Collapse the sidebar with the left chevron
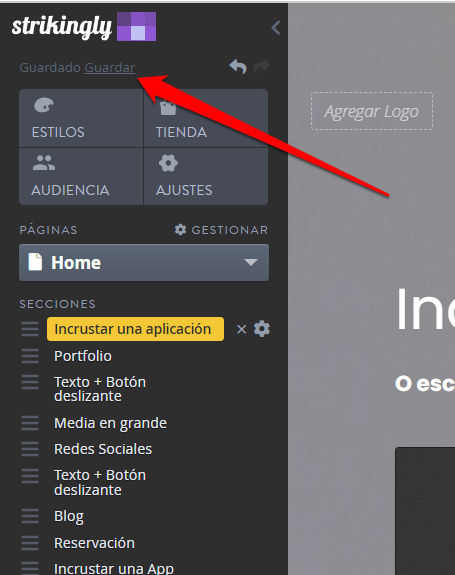The height and width of the screenshot is (575, 455). tap(276, 28)
